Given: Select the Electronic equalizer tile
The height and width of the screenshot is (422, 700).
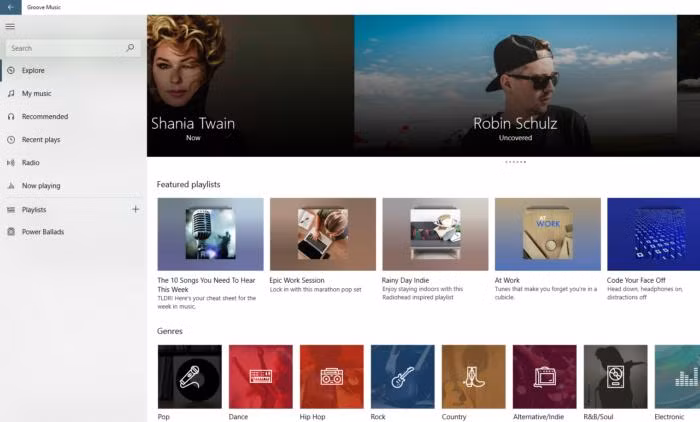Looking at the screenshot, I should pos(677,376).
